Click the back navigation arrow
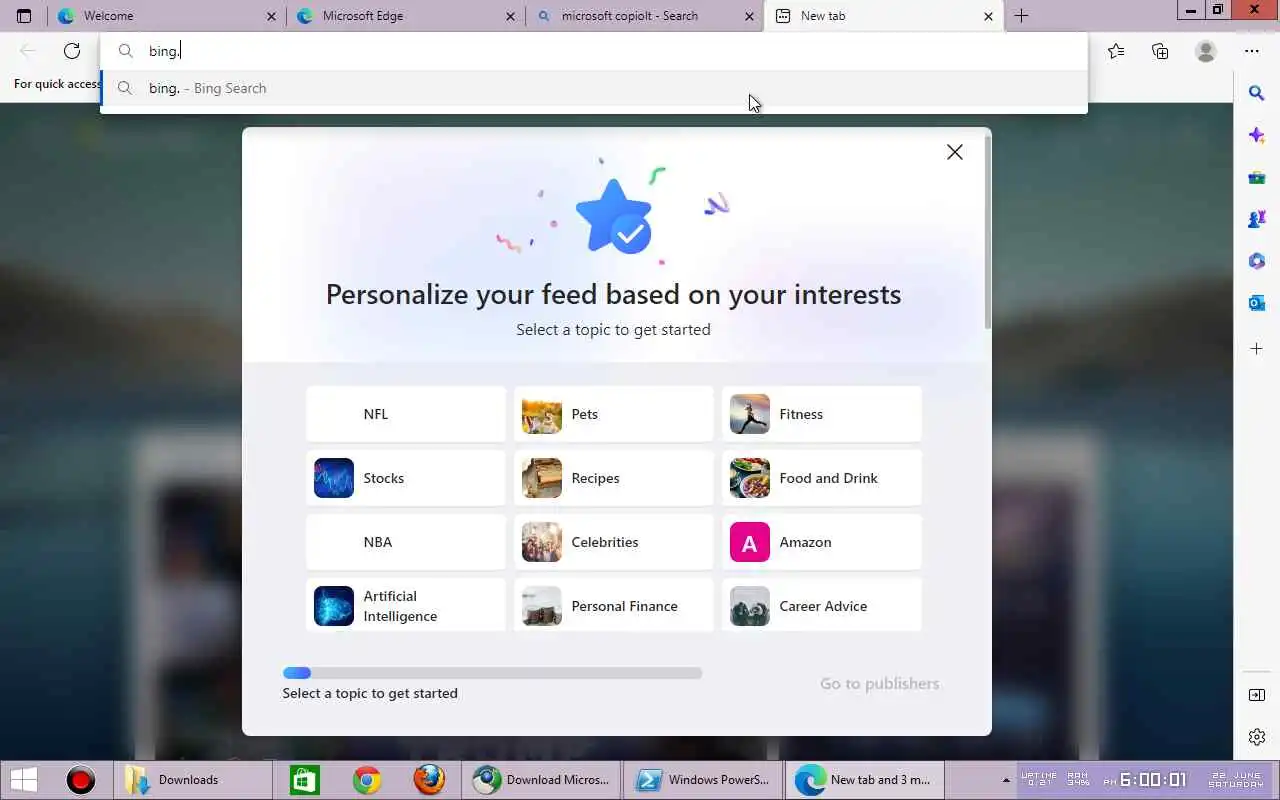The image size is (1280, 800). coord(28,51)
